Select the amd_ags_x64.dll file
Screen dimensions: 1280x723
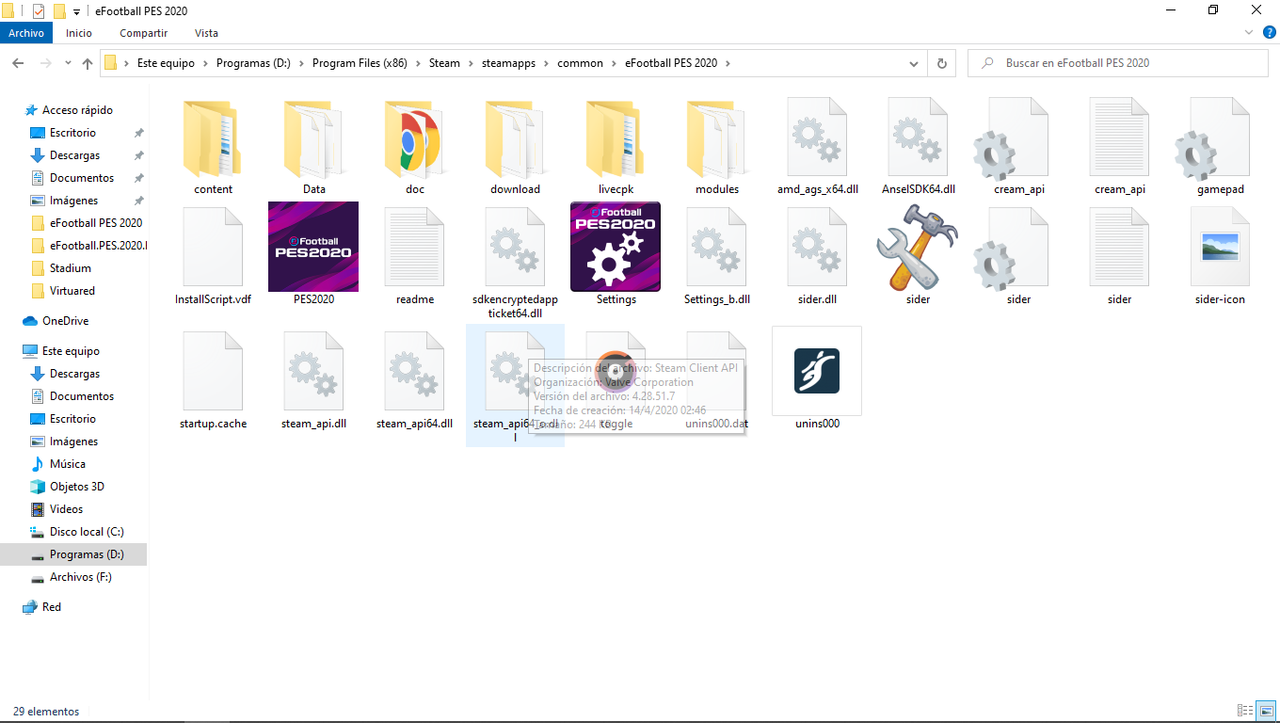click(x=818, y=148)
